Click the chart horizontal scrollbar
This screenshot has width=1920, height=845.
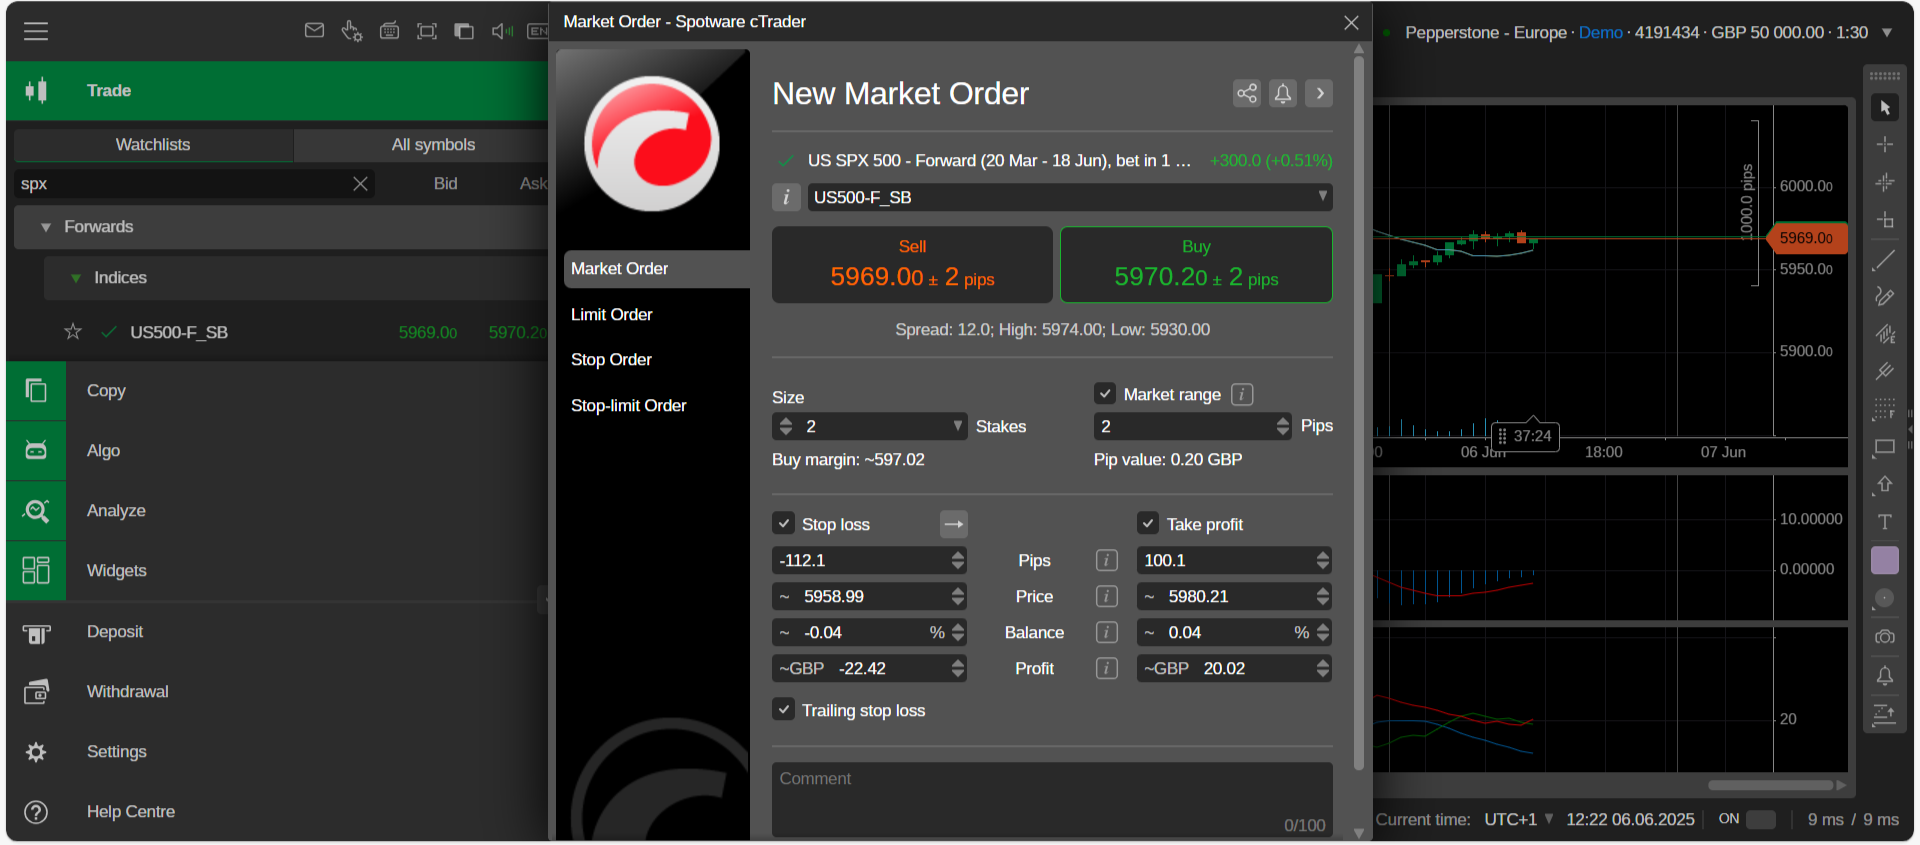pyautogui.click(x=1770, y=785)
